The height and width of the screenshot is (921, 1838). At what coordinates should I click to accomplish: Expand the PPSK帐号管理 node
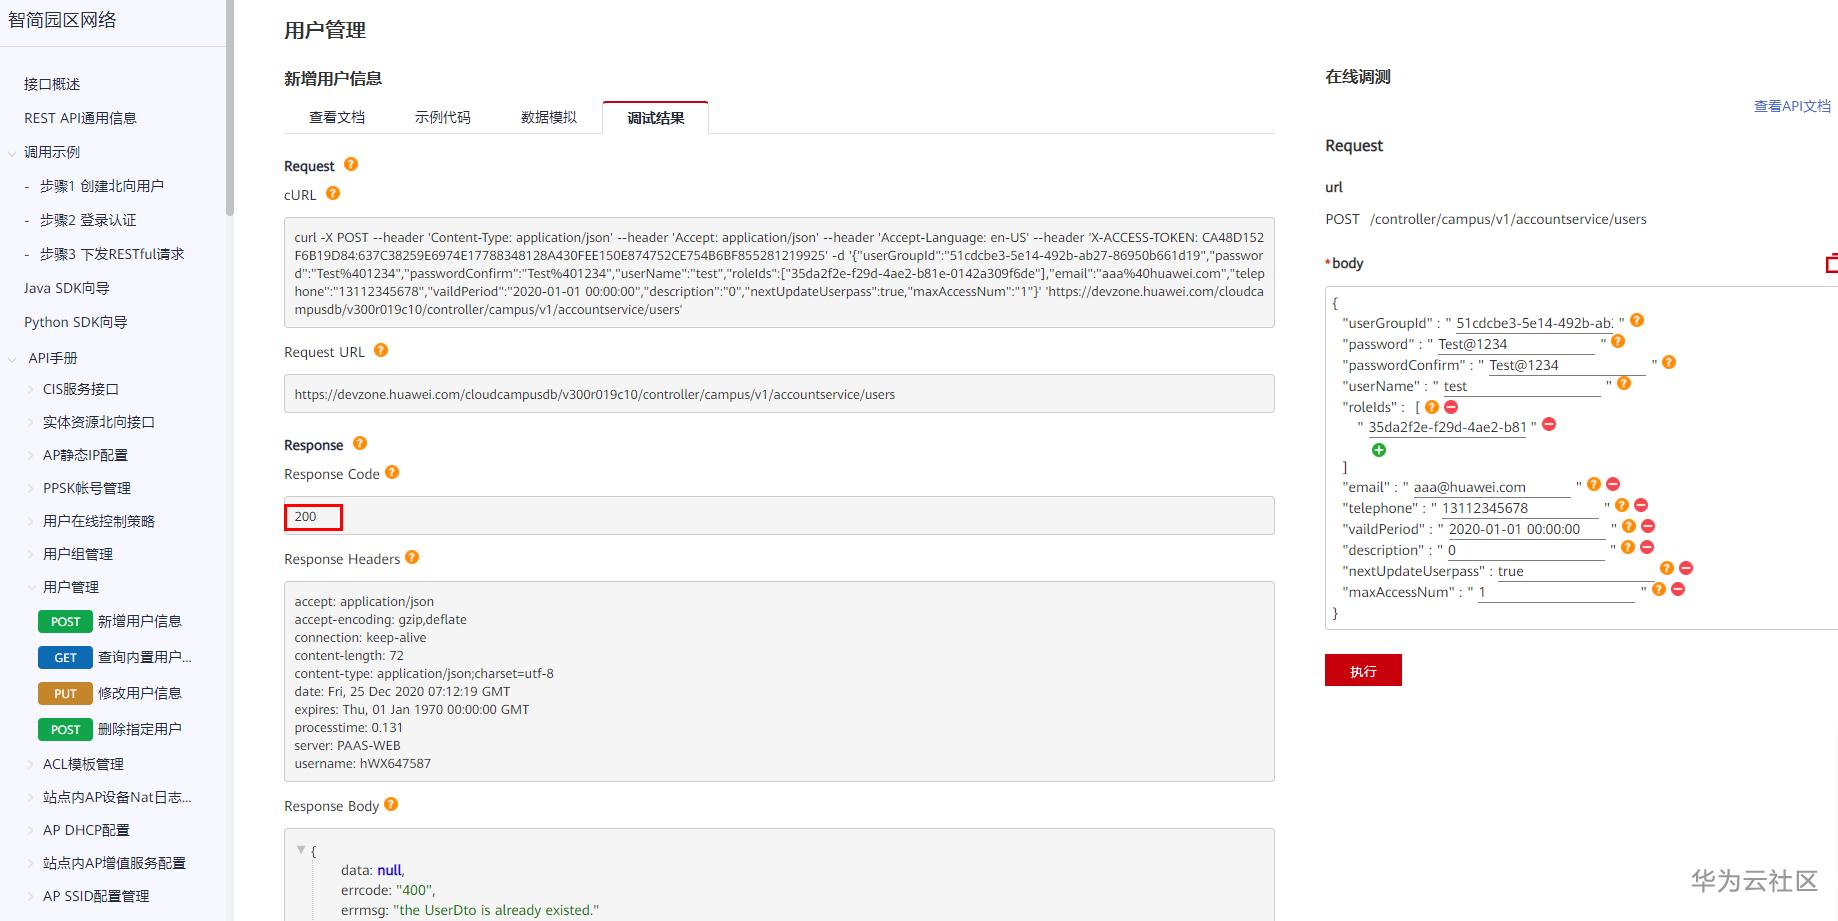tap(31, 488)
